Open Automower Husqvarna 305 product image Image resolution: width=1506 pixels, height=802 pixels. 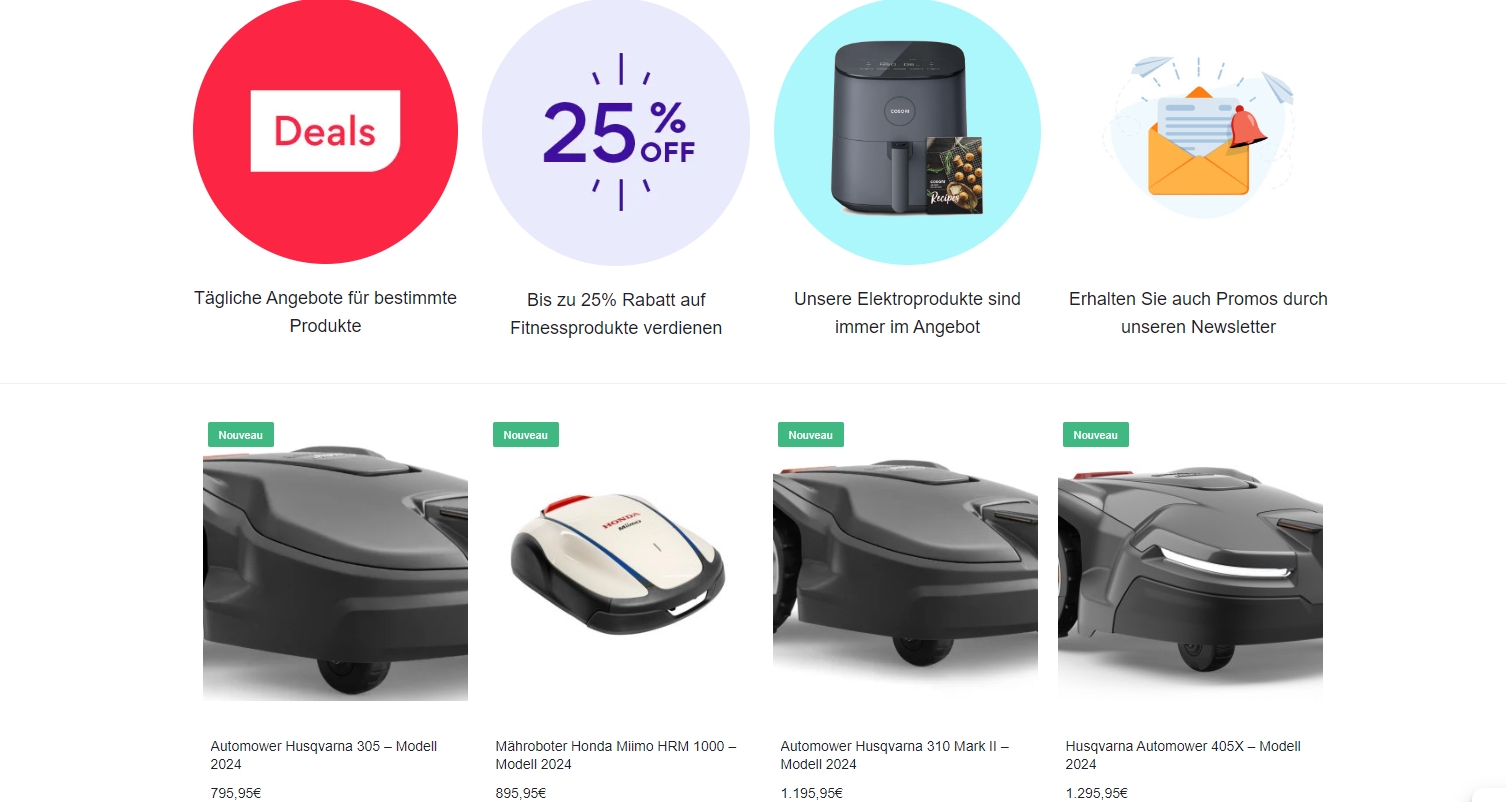point(335,568)
